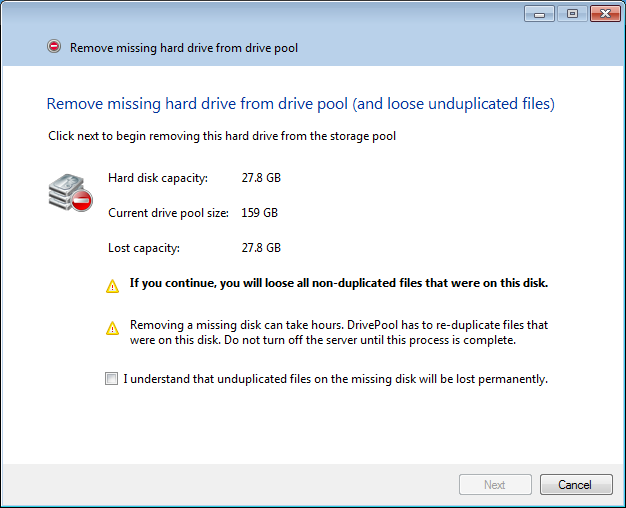Close the wizard window
Image resolution: width=626 pixels, height=508 pixels.
pos(603,14)
